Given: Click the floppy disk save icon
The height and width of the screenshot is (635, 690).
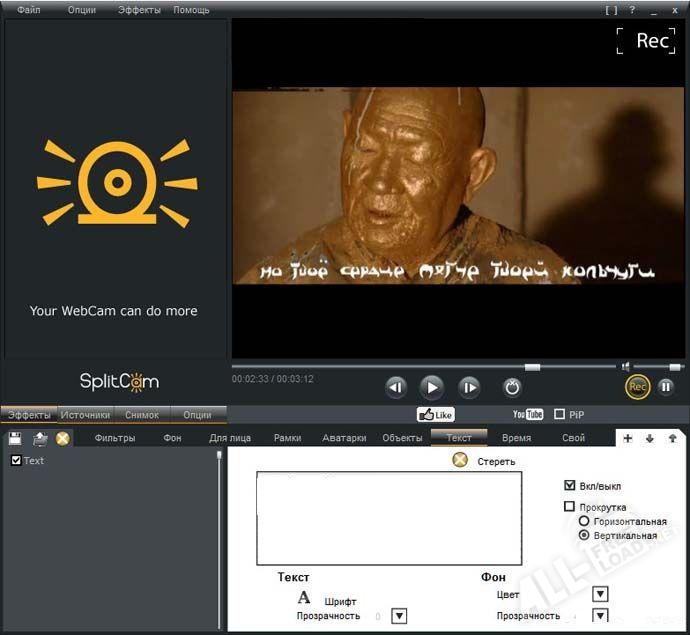Looking at the screenshot, I should tap(15, 438).
